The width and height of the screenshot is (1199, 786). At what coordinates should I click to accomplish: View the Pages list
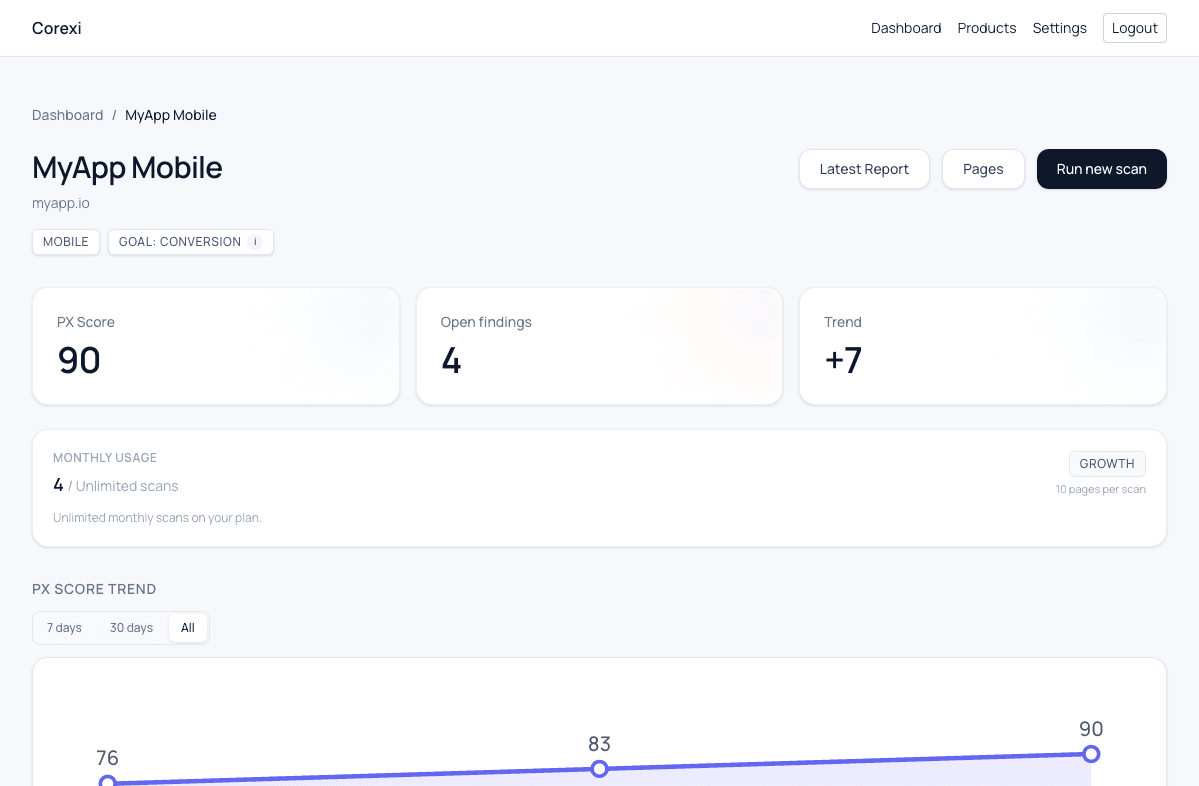[982, 169]
